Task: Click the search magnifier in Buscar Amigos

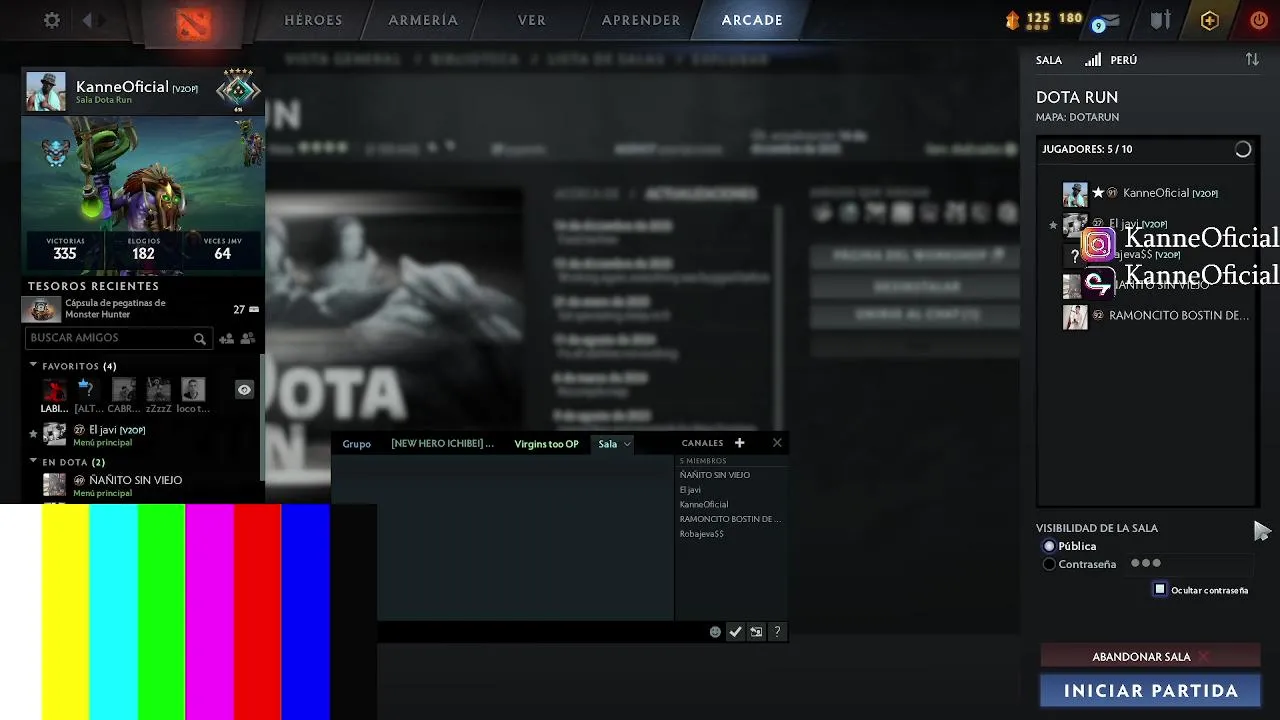Action: point(200,339)
